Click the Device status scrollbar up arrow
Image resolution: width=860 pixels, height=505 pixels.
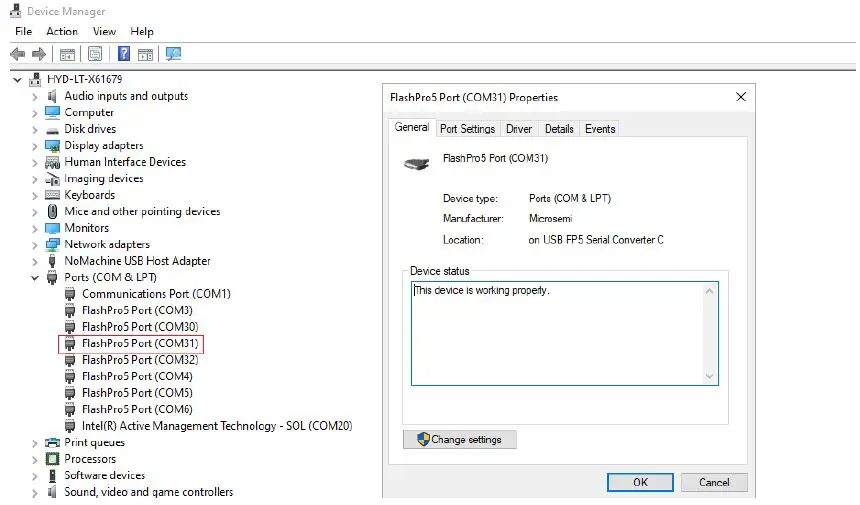tap(709, 291)
